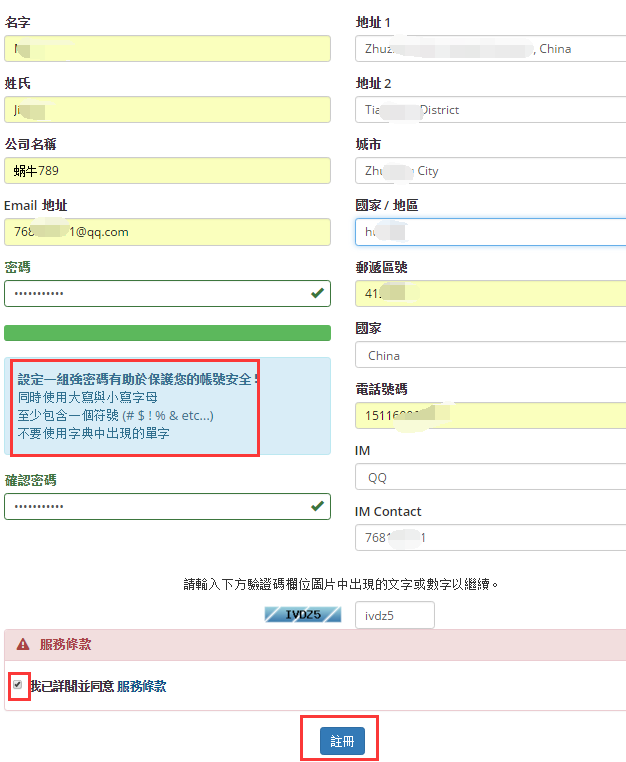Select the 公司名稱 field containing 蜗牛789
This screenshot has width=626, height=762.
167,171
